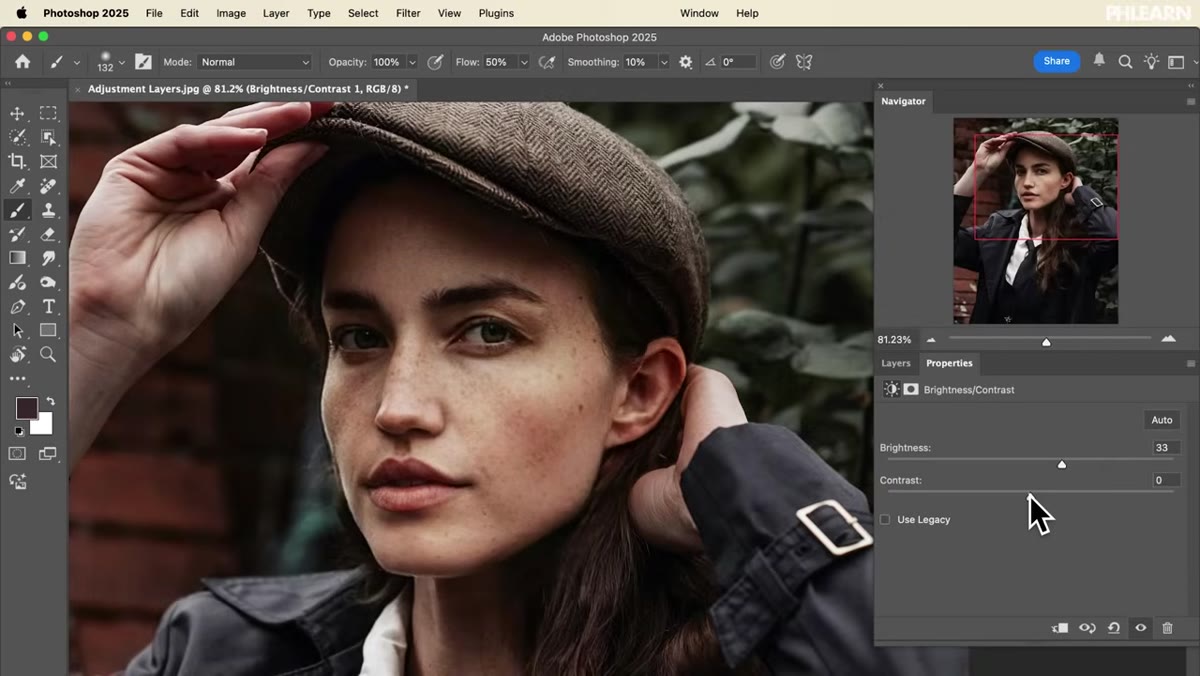Select the Eyedropper tool

[x=17, y=186]
